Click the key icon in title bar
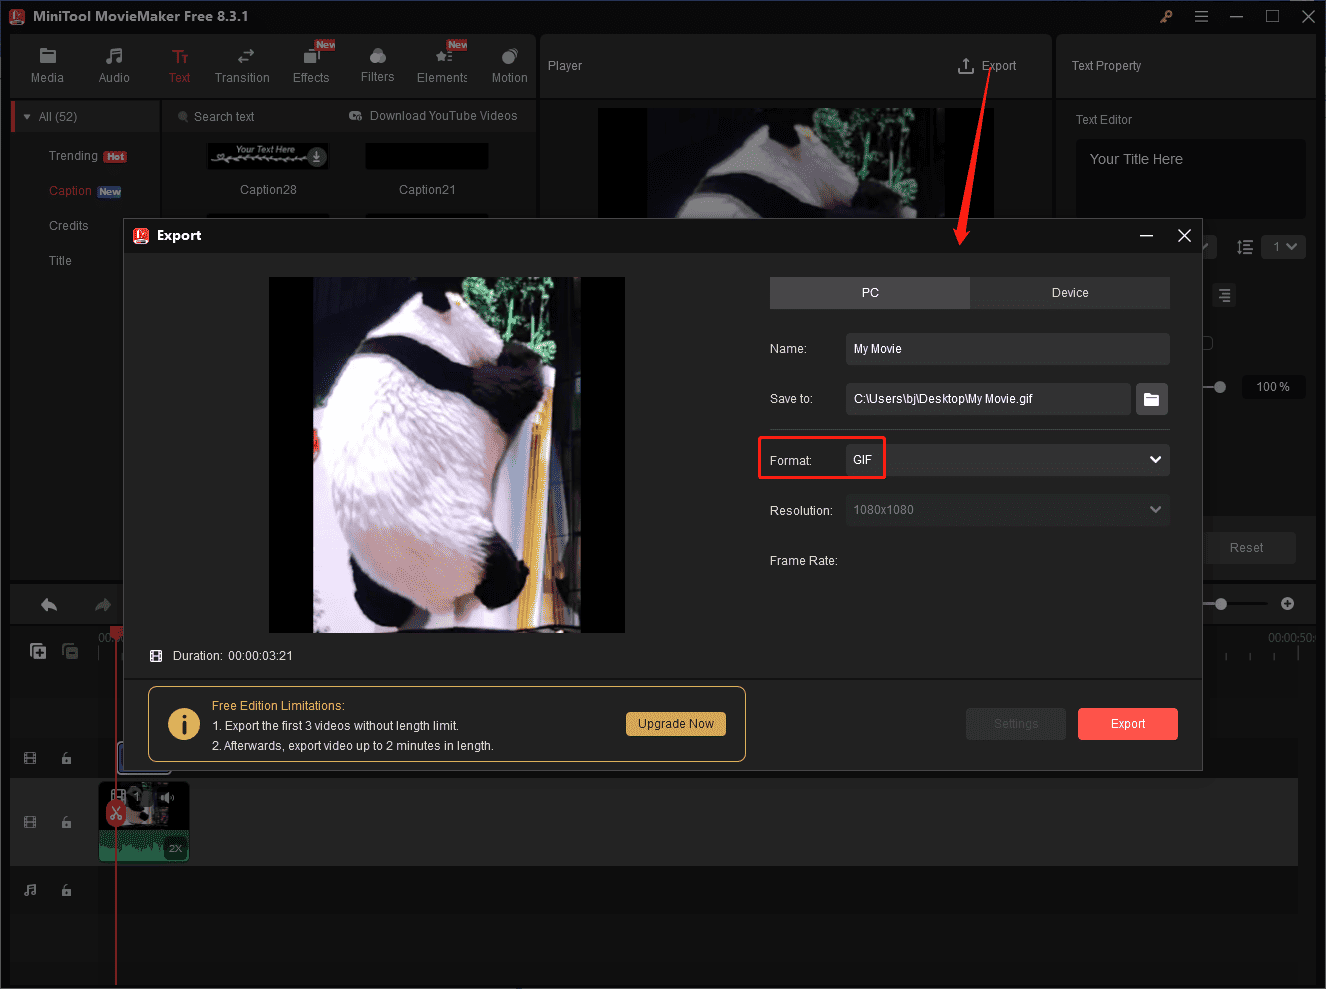This screenshot has height=989, width=1326. 1166,16
